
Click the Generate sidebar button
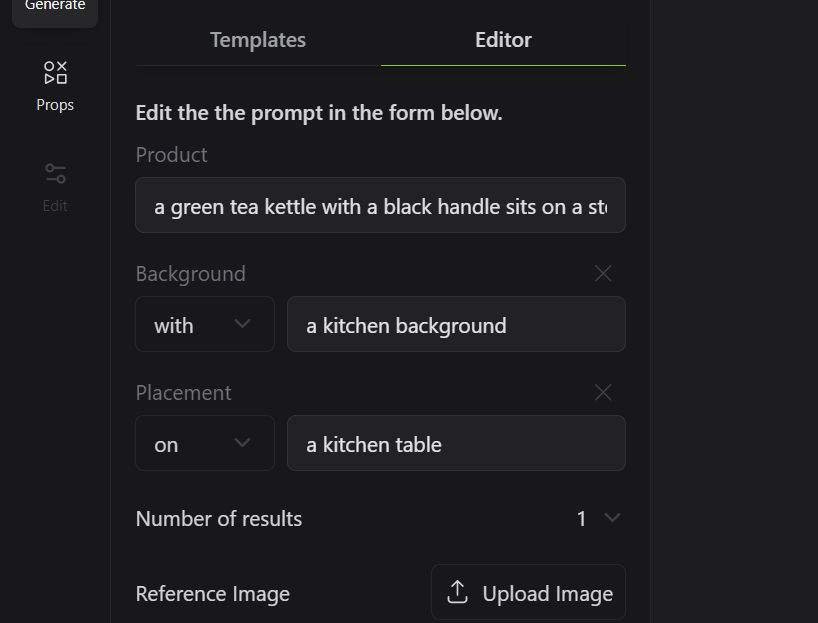(x=55, y=8)
